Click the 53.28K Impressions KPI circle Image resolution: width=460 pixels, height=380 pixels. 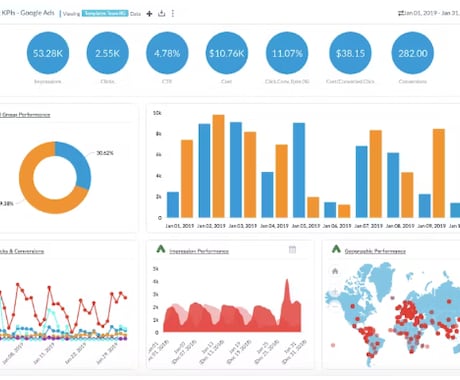point(48,53)
